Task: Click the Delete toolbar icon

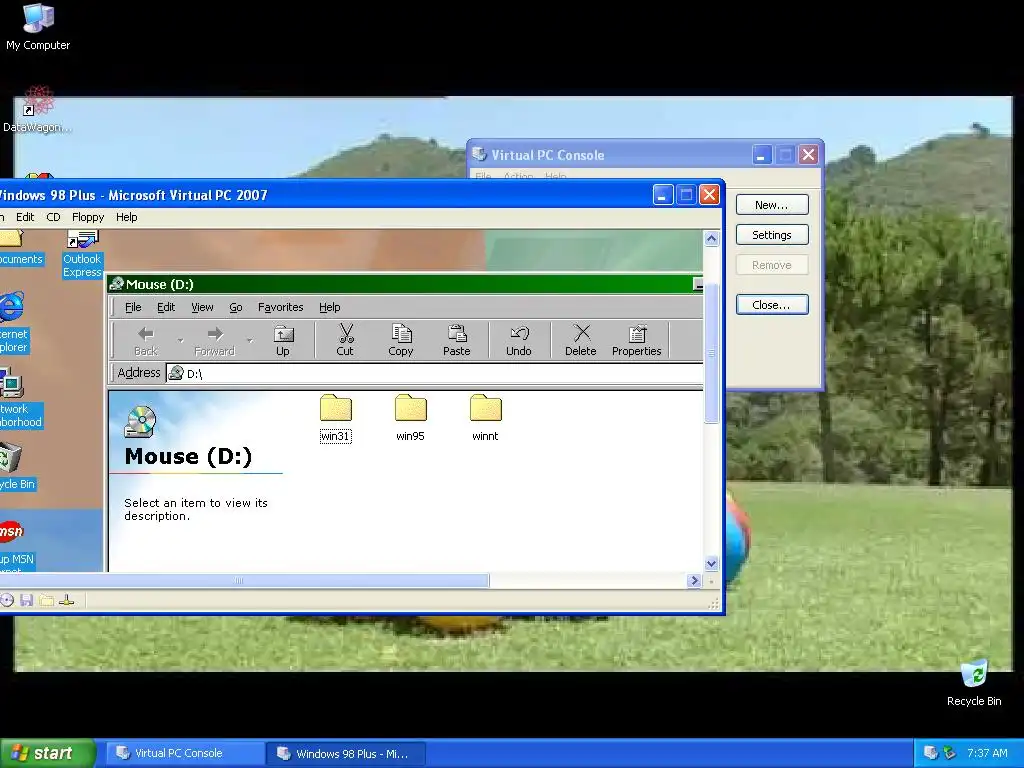Action: coord(581,340)
